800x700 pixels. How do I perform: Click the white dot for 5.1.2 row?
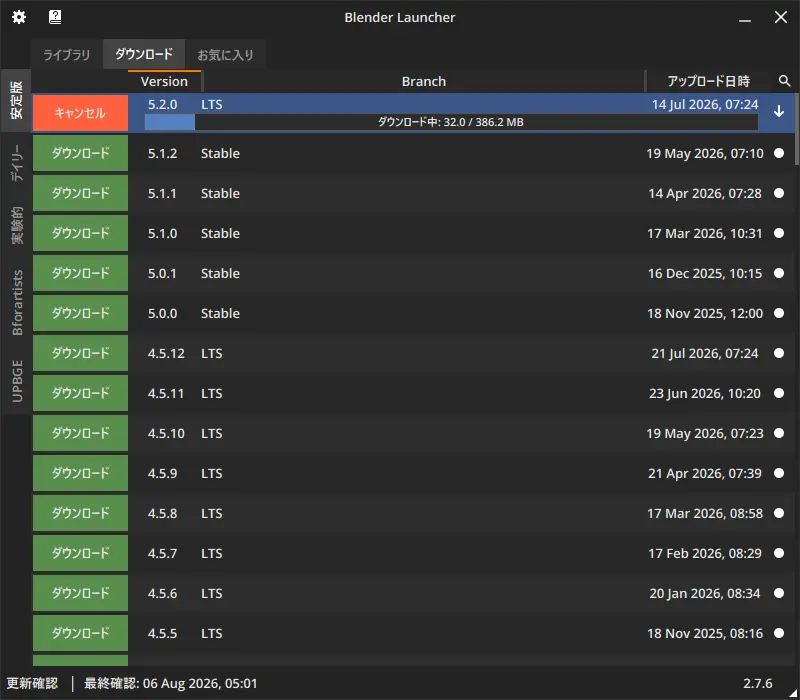pos(779,153)
